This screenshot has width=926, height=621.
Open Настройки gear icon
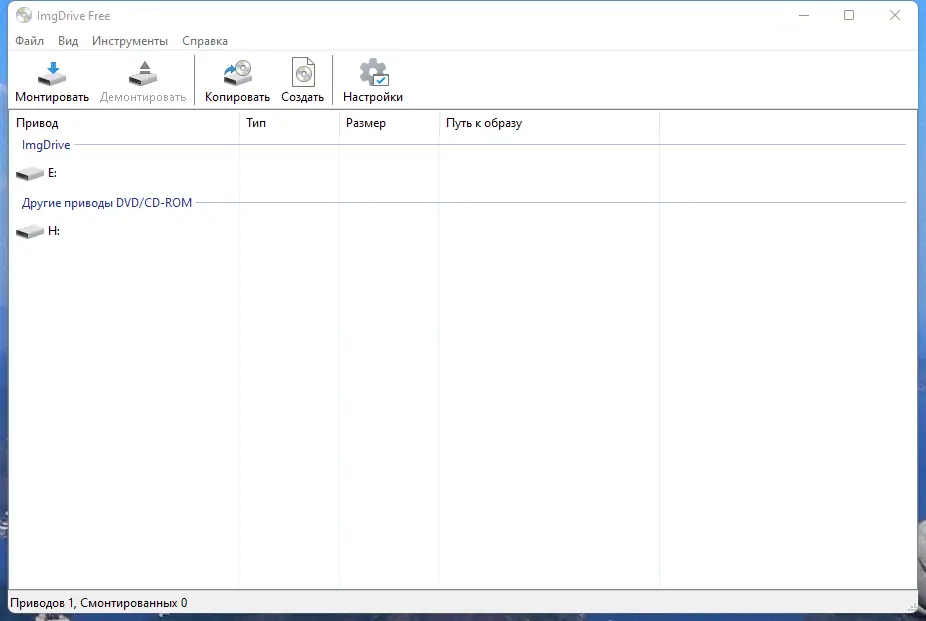(374, 72)
